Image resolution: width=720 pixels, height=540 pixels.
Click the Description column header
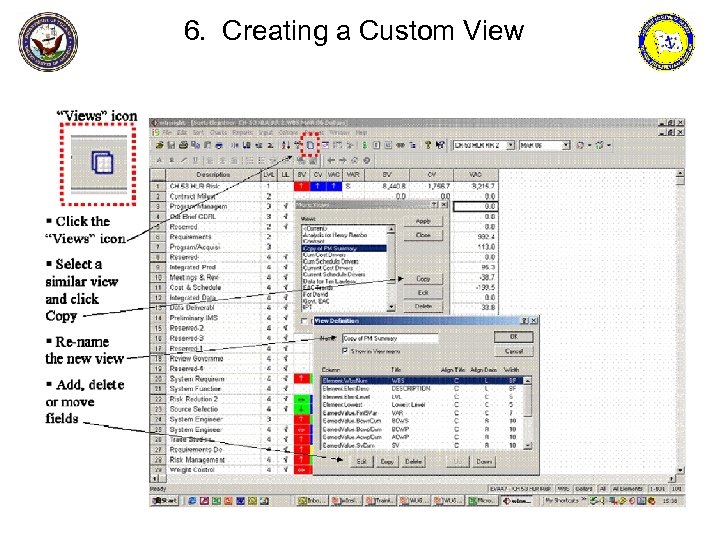(x=213, y=174)
